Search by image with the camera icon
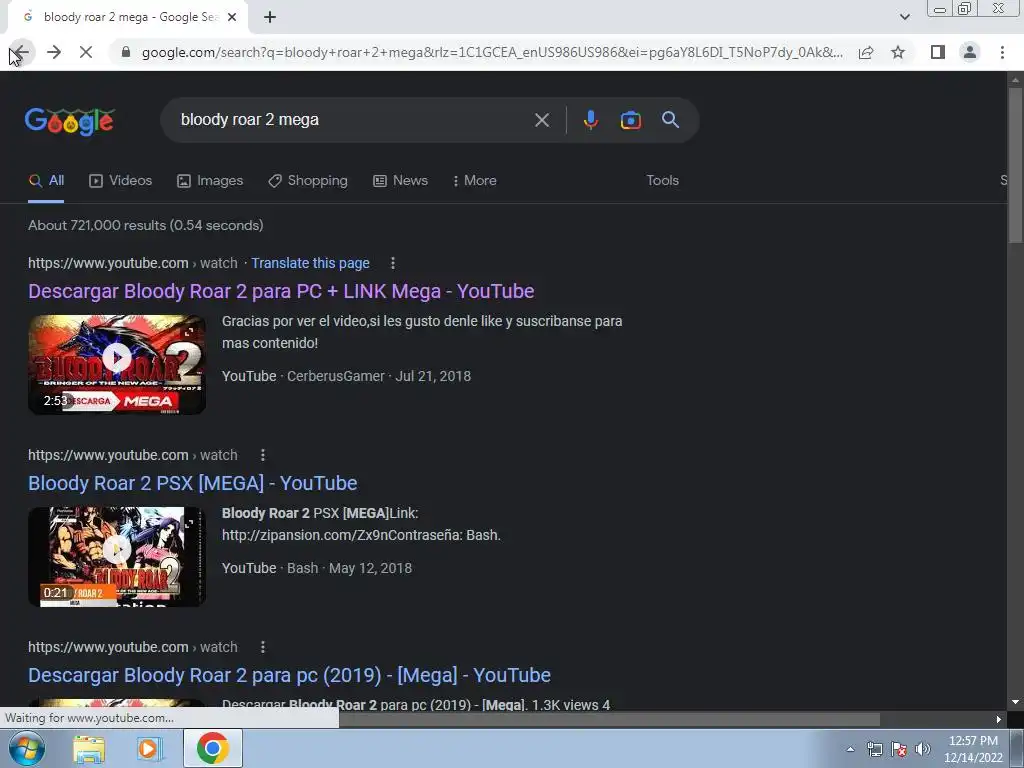Viewport: 1024px width, 768px height. tap(630, 120)
